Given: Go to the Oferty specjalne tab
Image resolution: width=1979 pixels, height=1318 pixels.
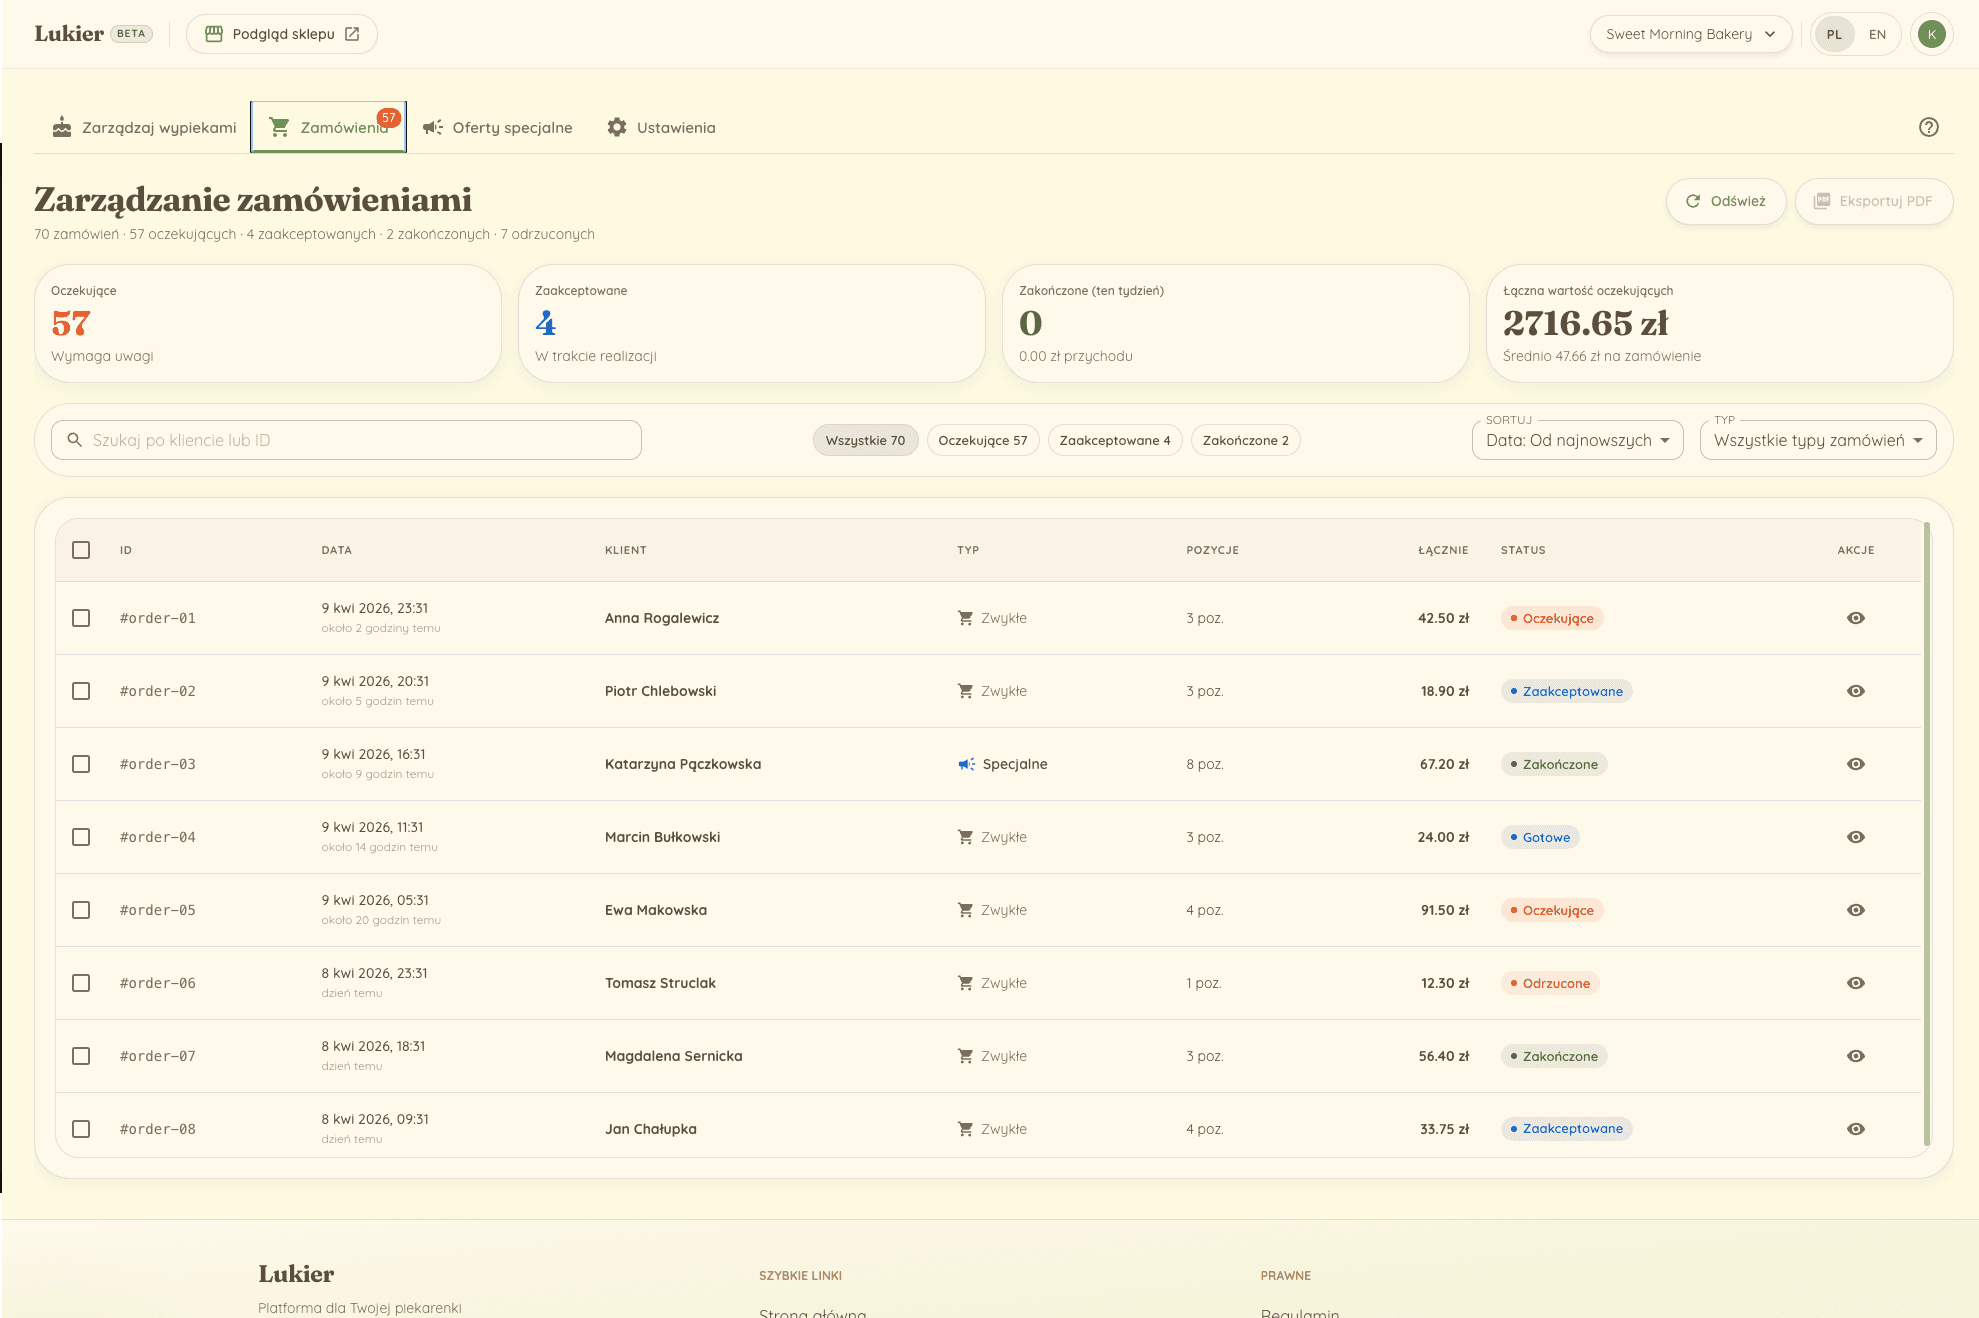Looking at the screenshot, I should (497, 127).
